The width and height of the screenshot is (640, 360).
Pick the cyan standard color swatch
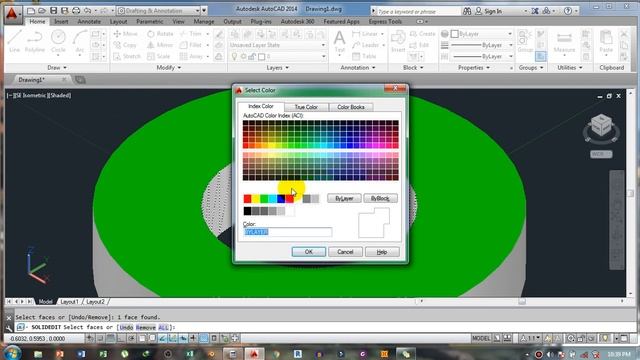(273, 199)
